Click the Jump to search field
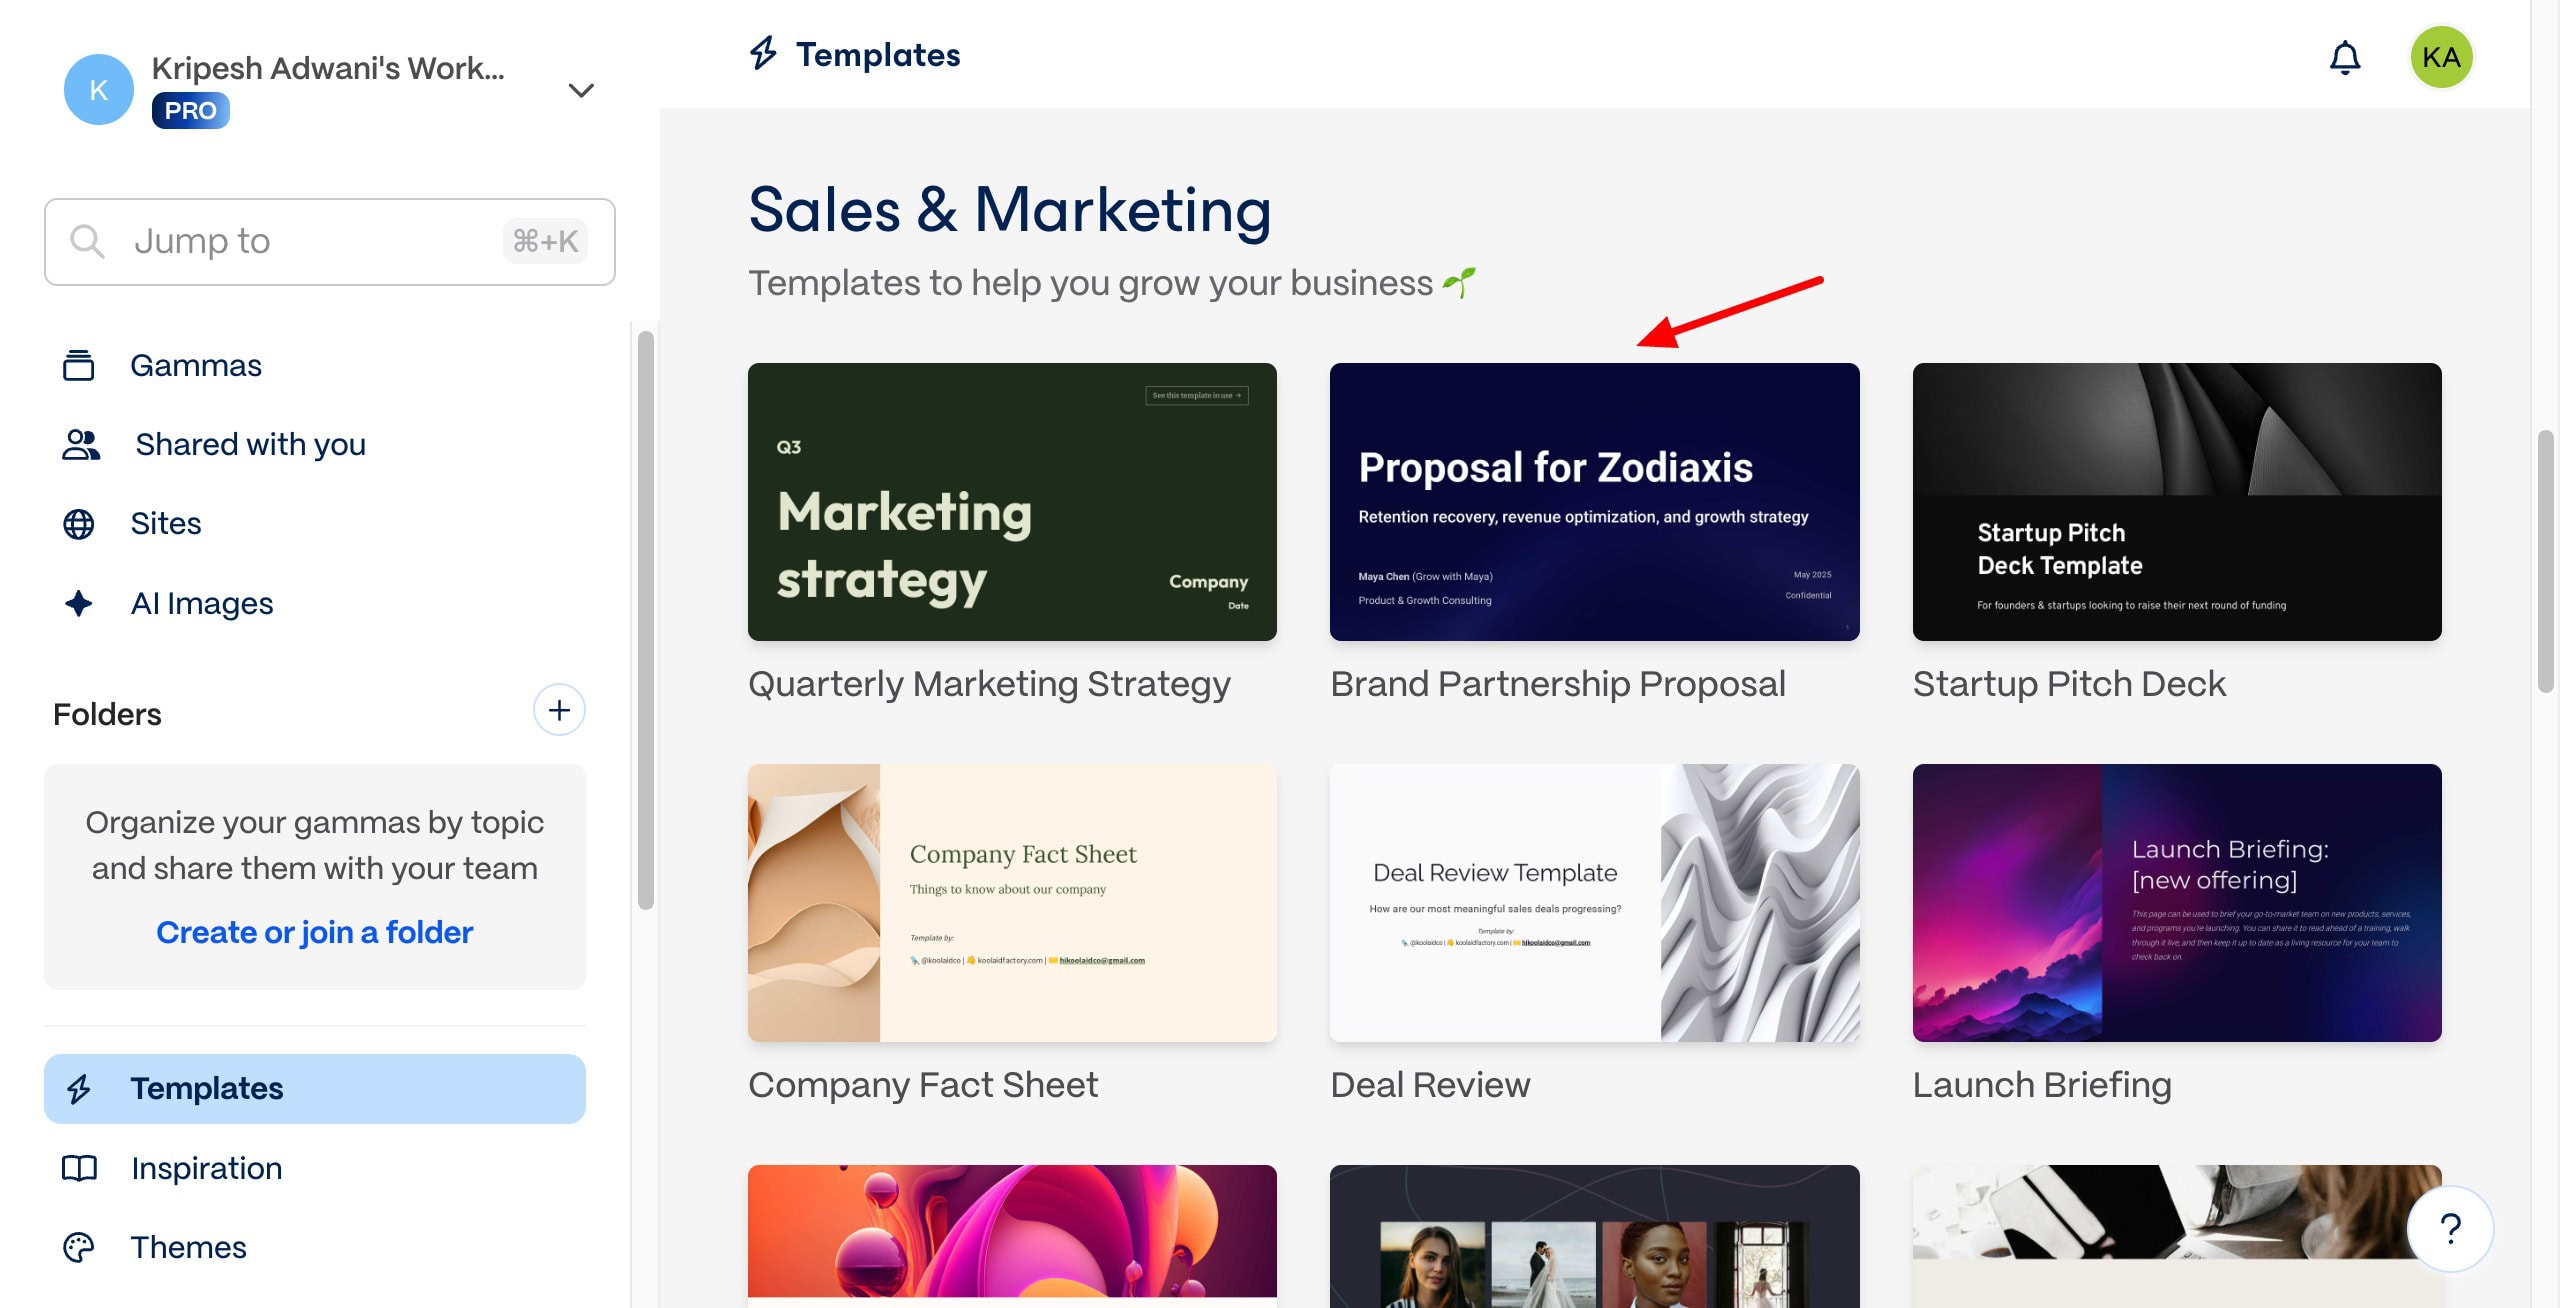 (x=329, y=242)
